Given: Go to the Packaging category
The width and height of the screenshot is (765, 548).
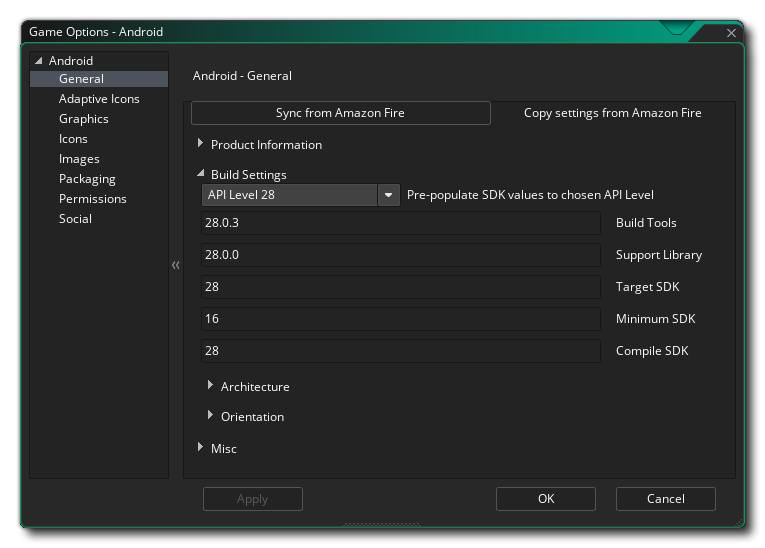Looking at the screenshot, I should tap(87, 179).
